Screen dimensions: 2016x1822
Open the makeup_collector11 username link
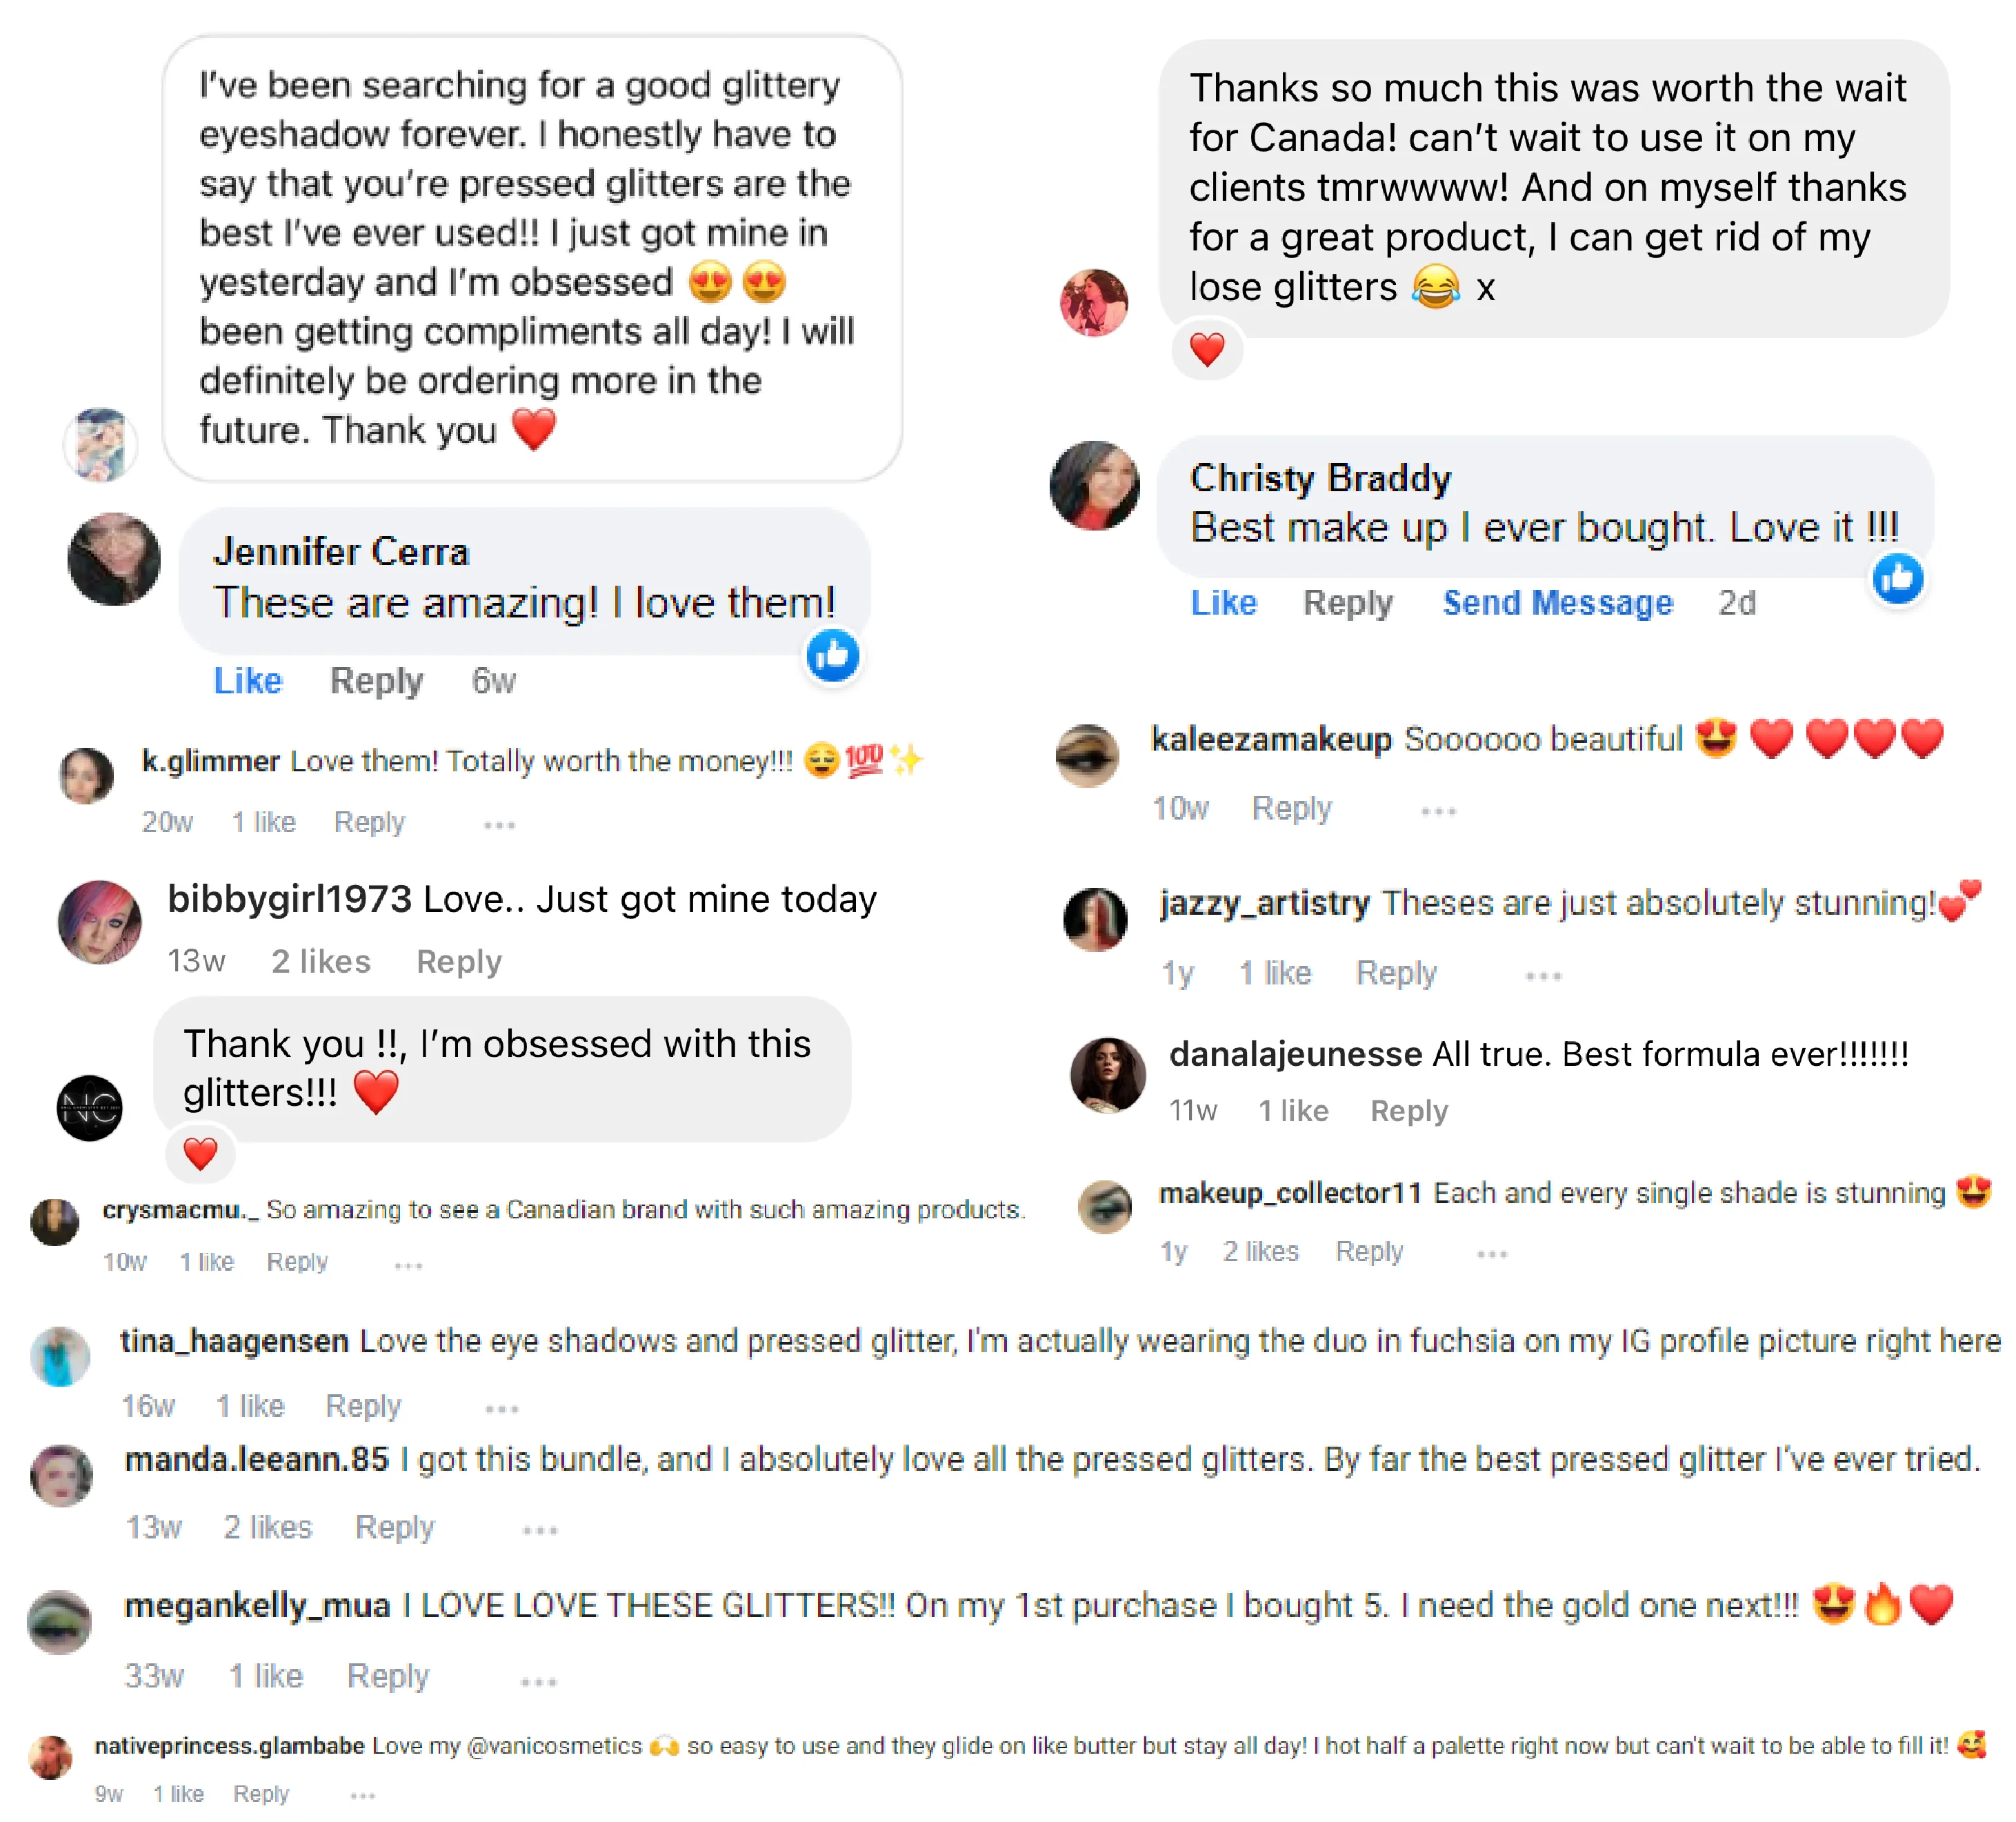(x=1289, y=1193)
